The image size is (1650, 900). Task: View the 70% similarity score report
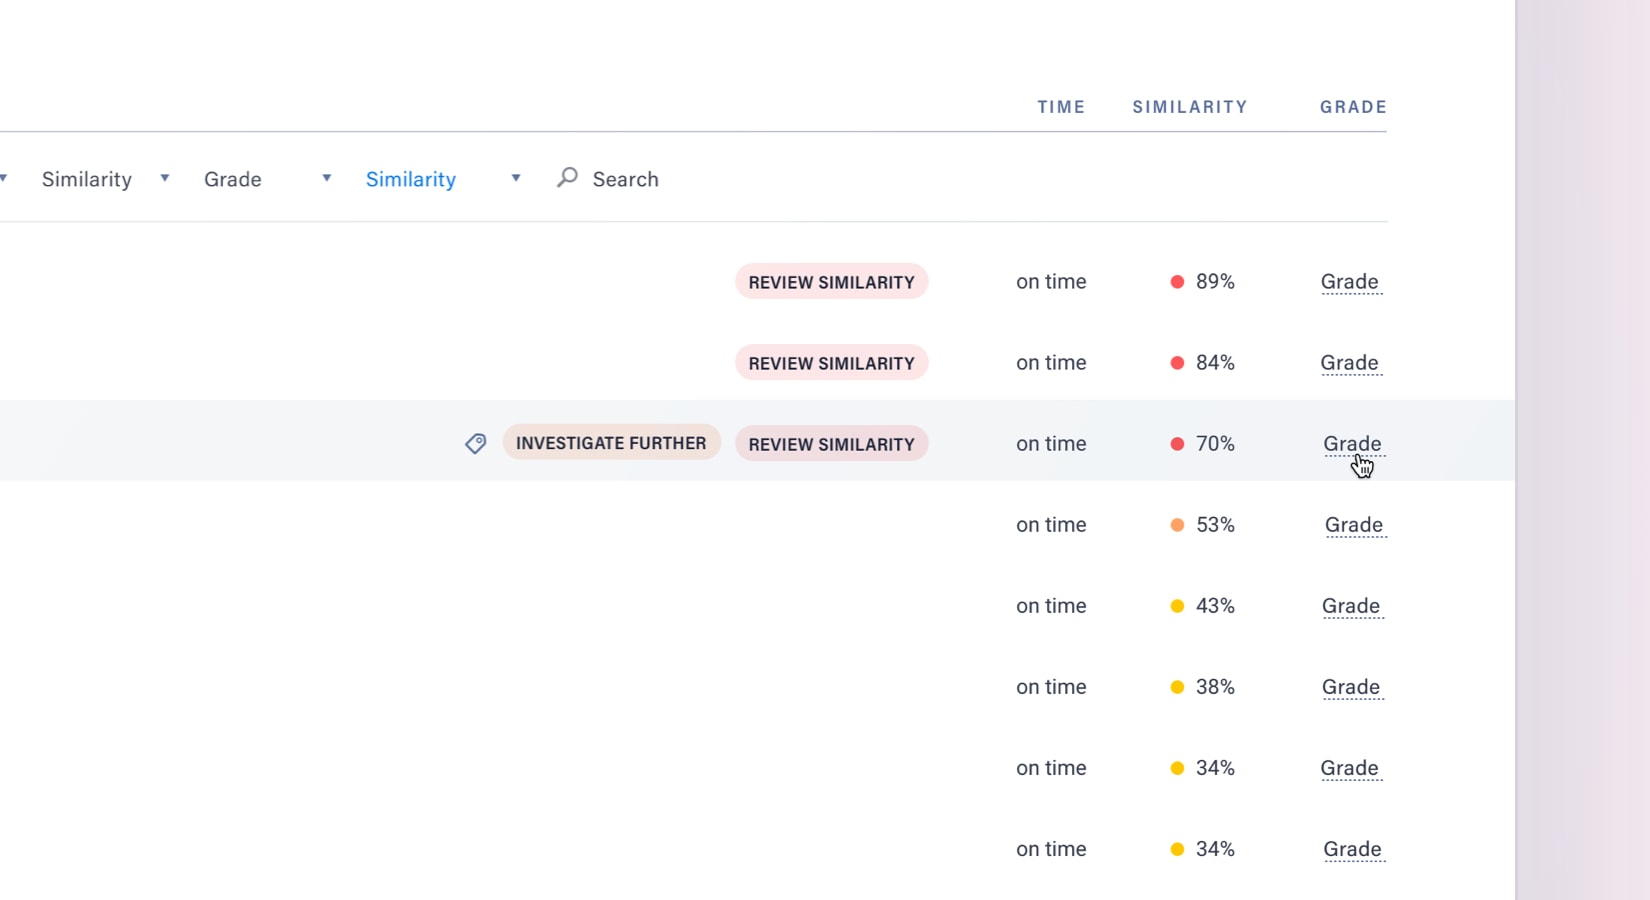tap(1215, 444)
